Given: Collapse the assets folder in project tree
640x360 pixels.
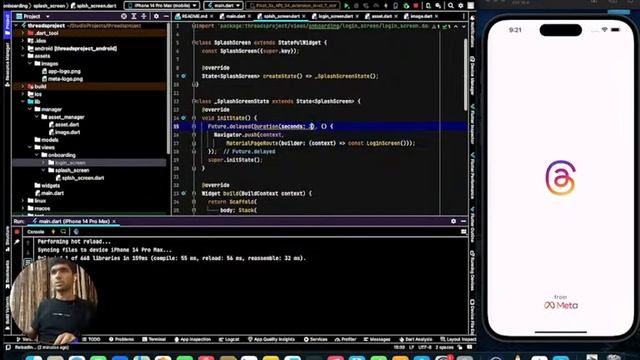Looking at the screenshot, I should 23,56.
